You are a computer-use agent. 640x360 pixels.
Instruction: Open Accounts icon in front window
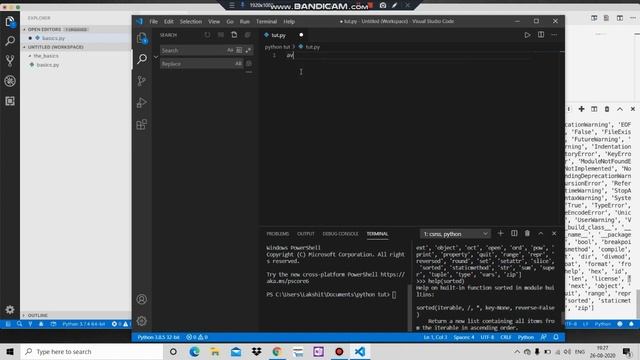(142, 300)
